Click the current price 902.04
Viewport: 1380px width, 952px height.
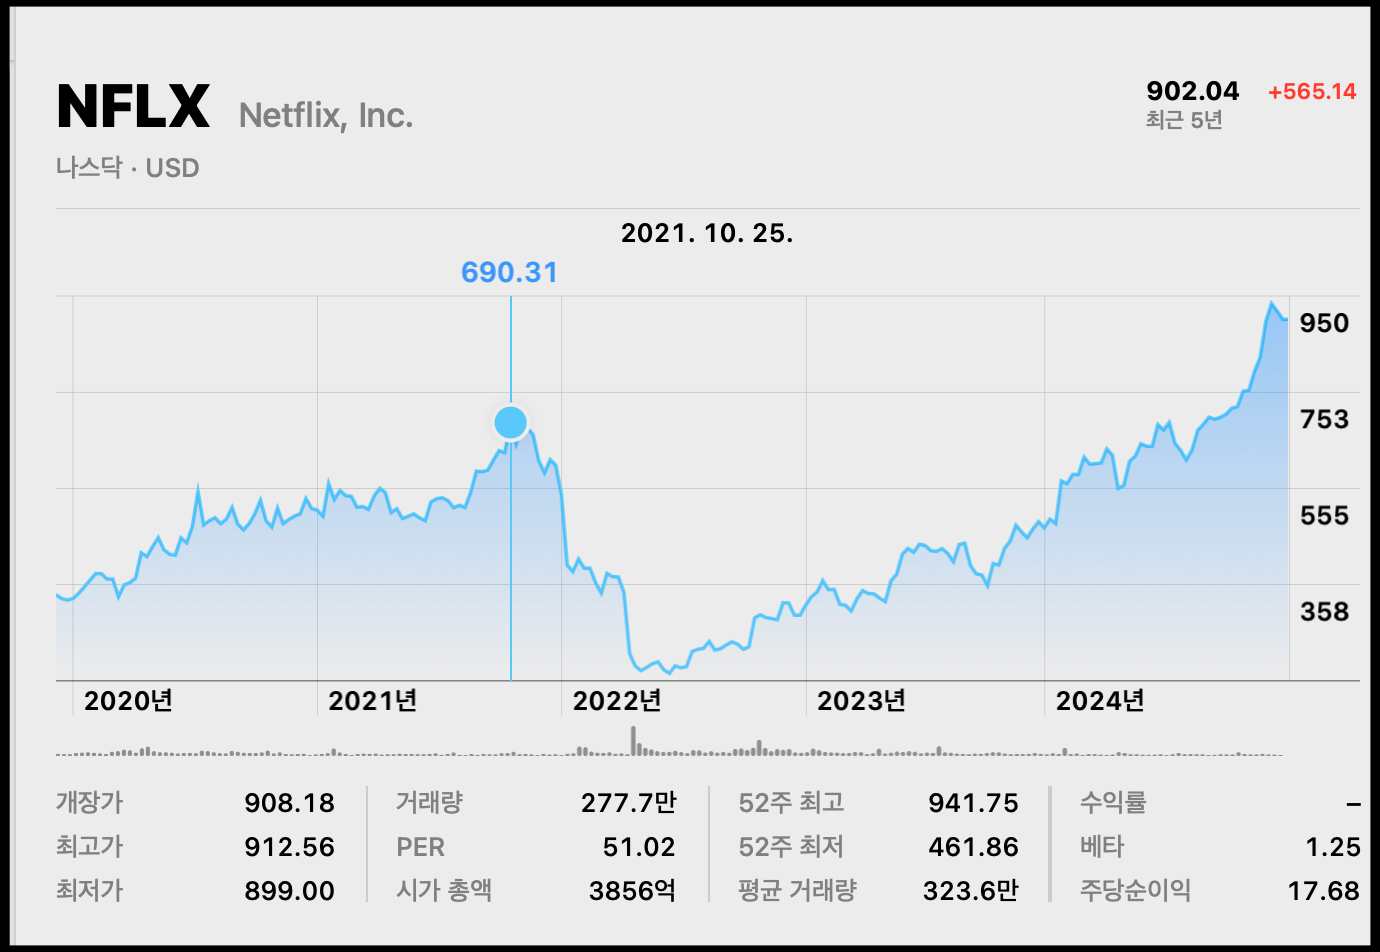pyautogui.click(x=1192, y=91)
